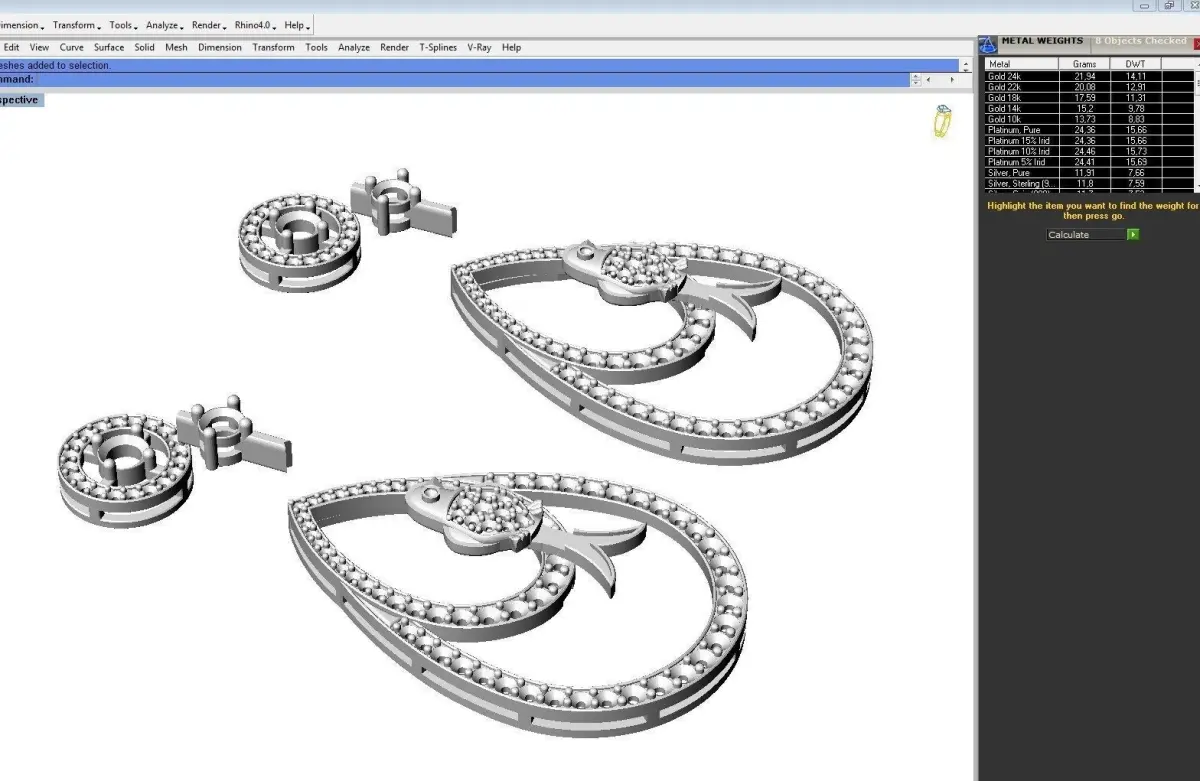Click the metal weights table scrollbar
Image resolution: width=1200 pixels, height=781 pixels.
1197,125
